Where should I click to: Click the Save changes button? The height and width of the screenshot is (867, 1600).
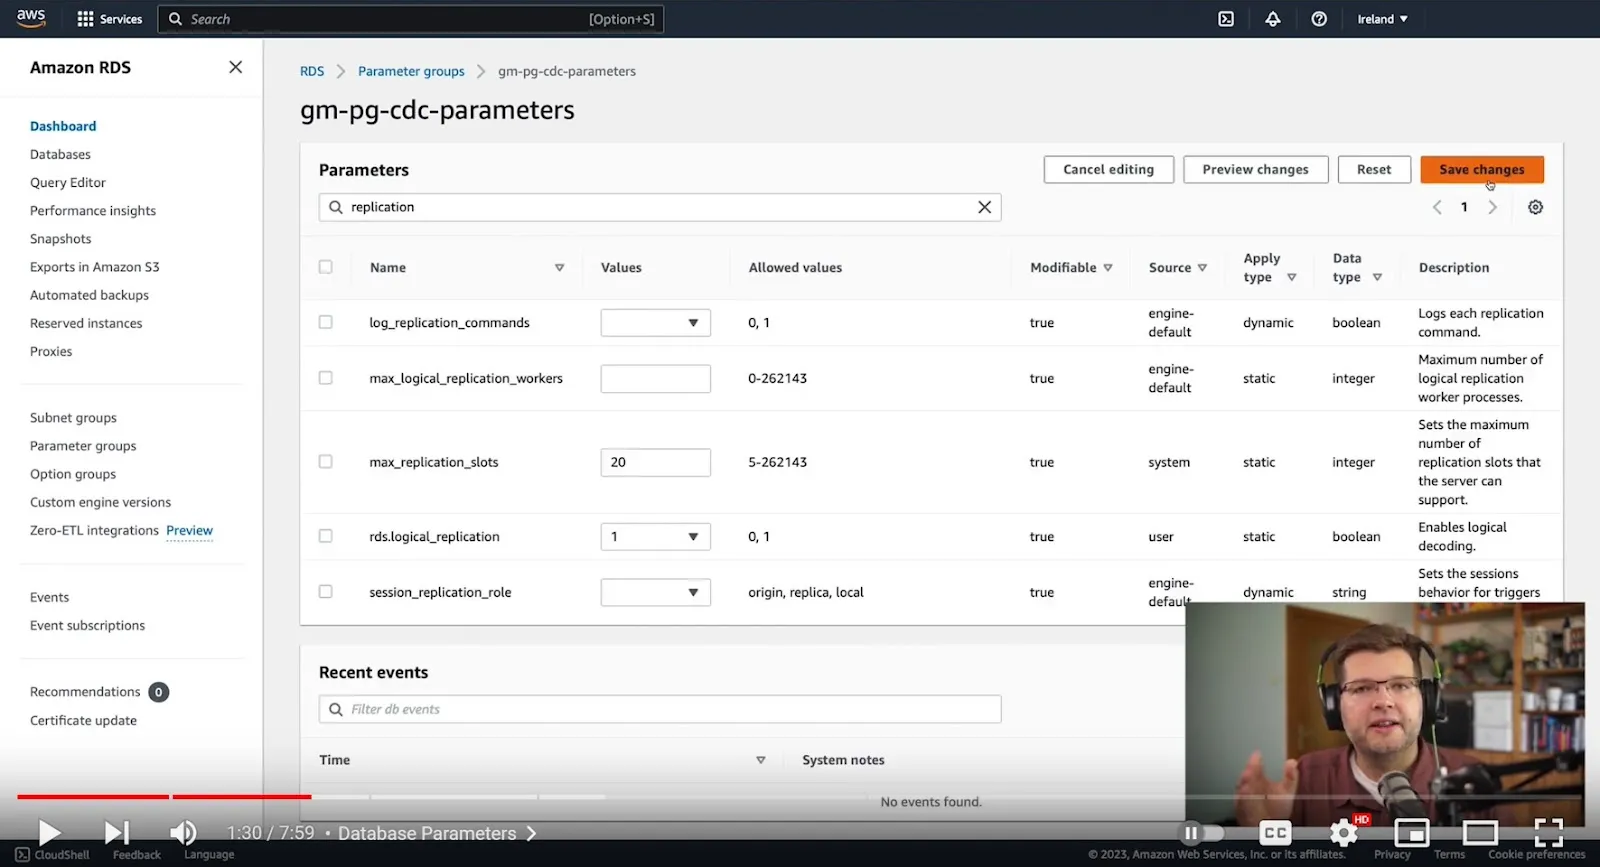[1481, 169]
